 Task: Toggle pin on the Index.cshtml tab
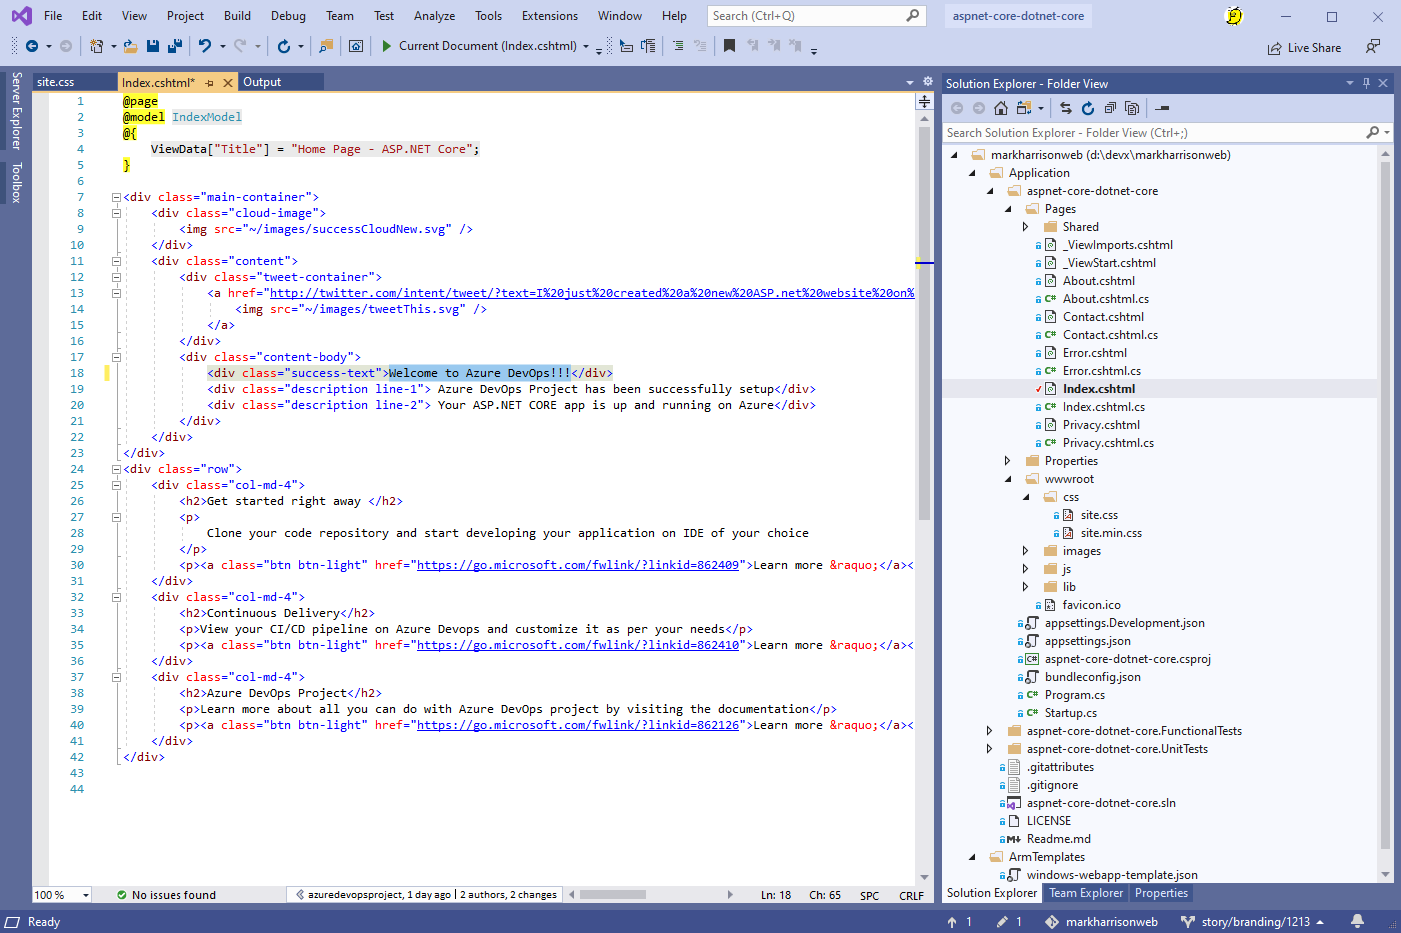point(209,83)
